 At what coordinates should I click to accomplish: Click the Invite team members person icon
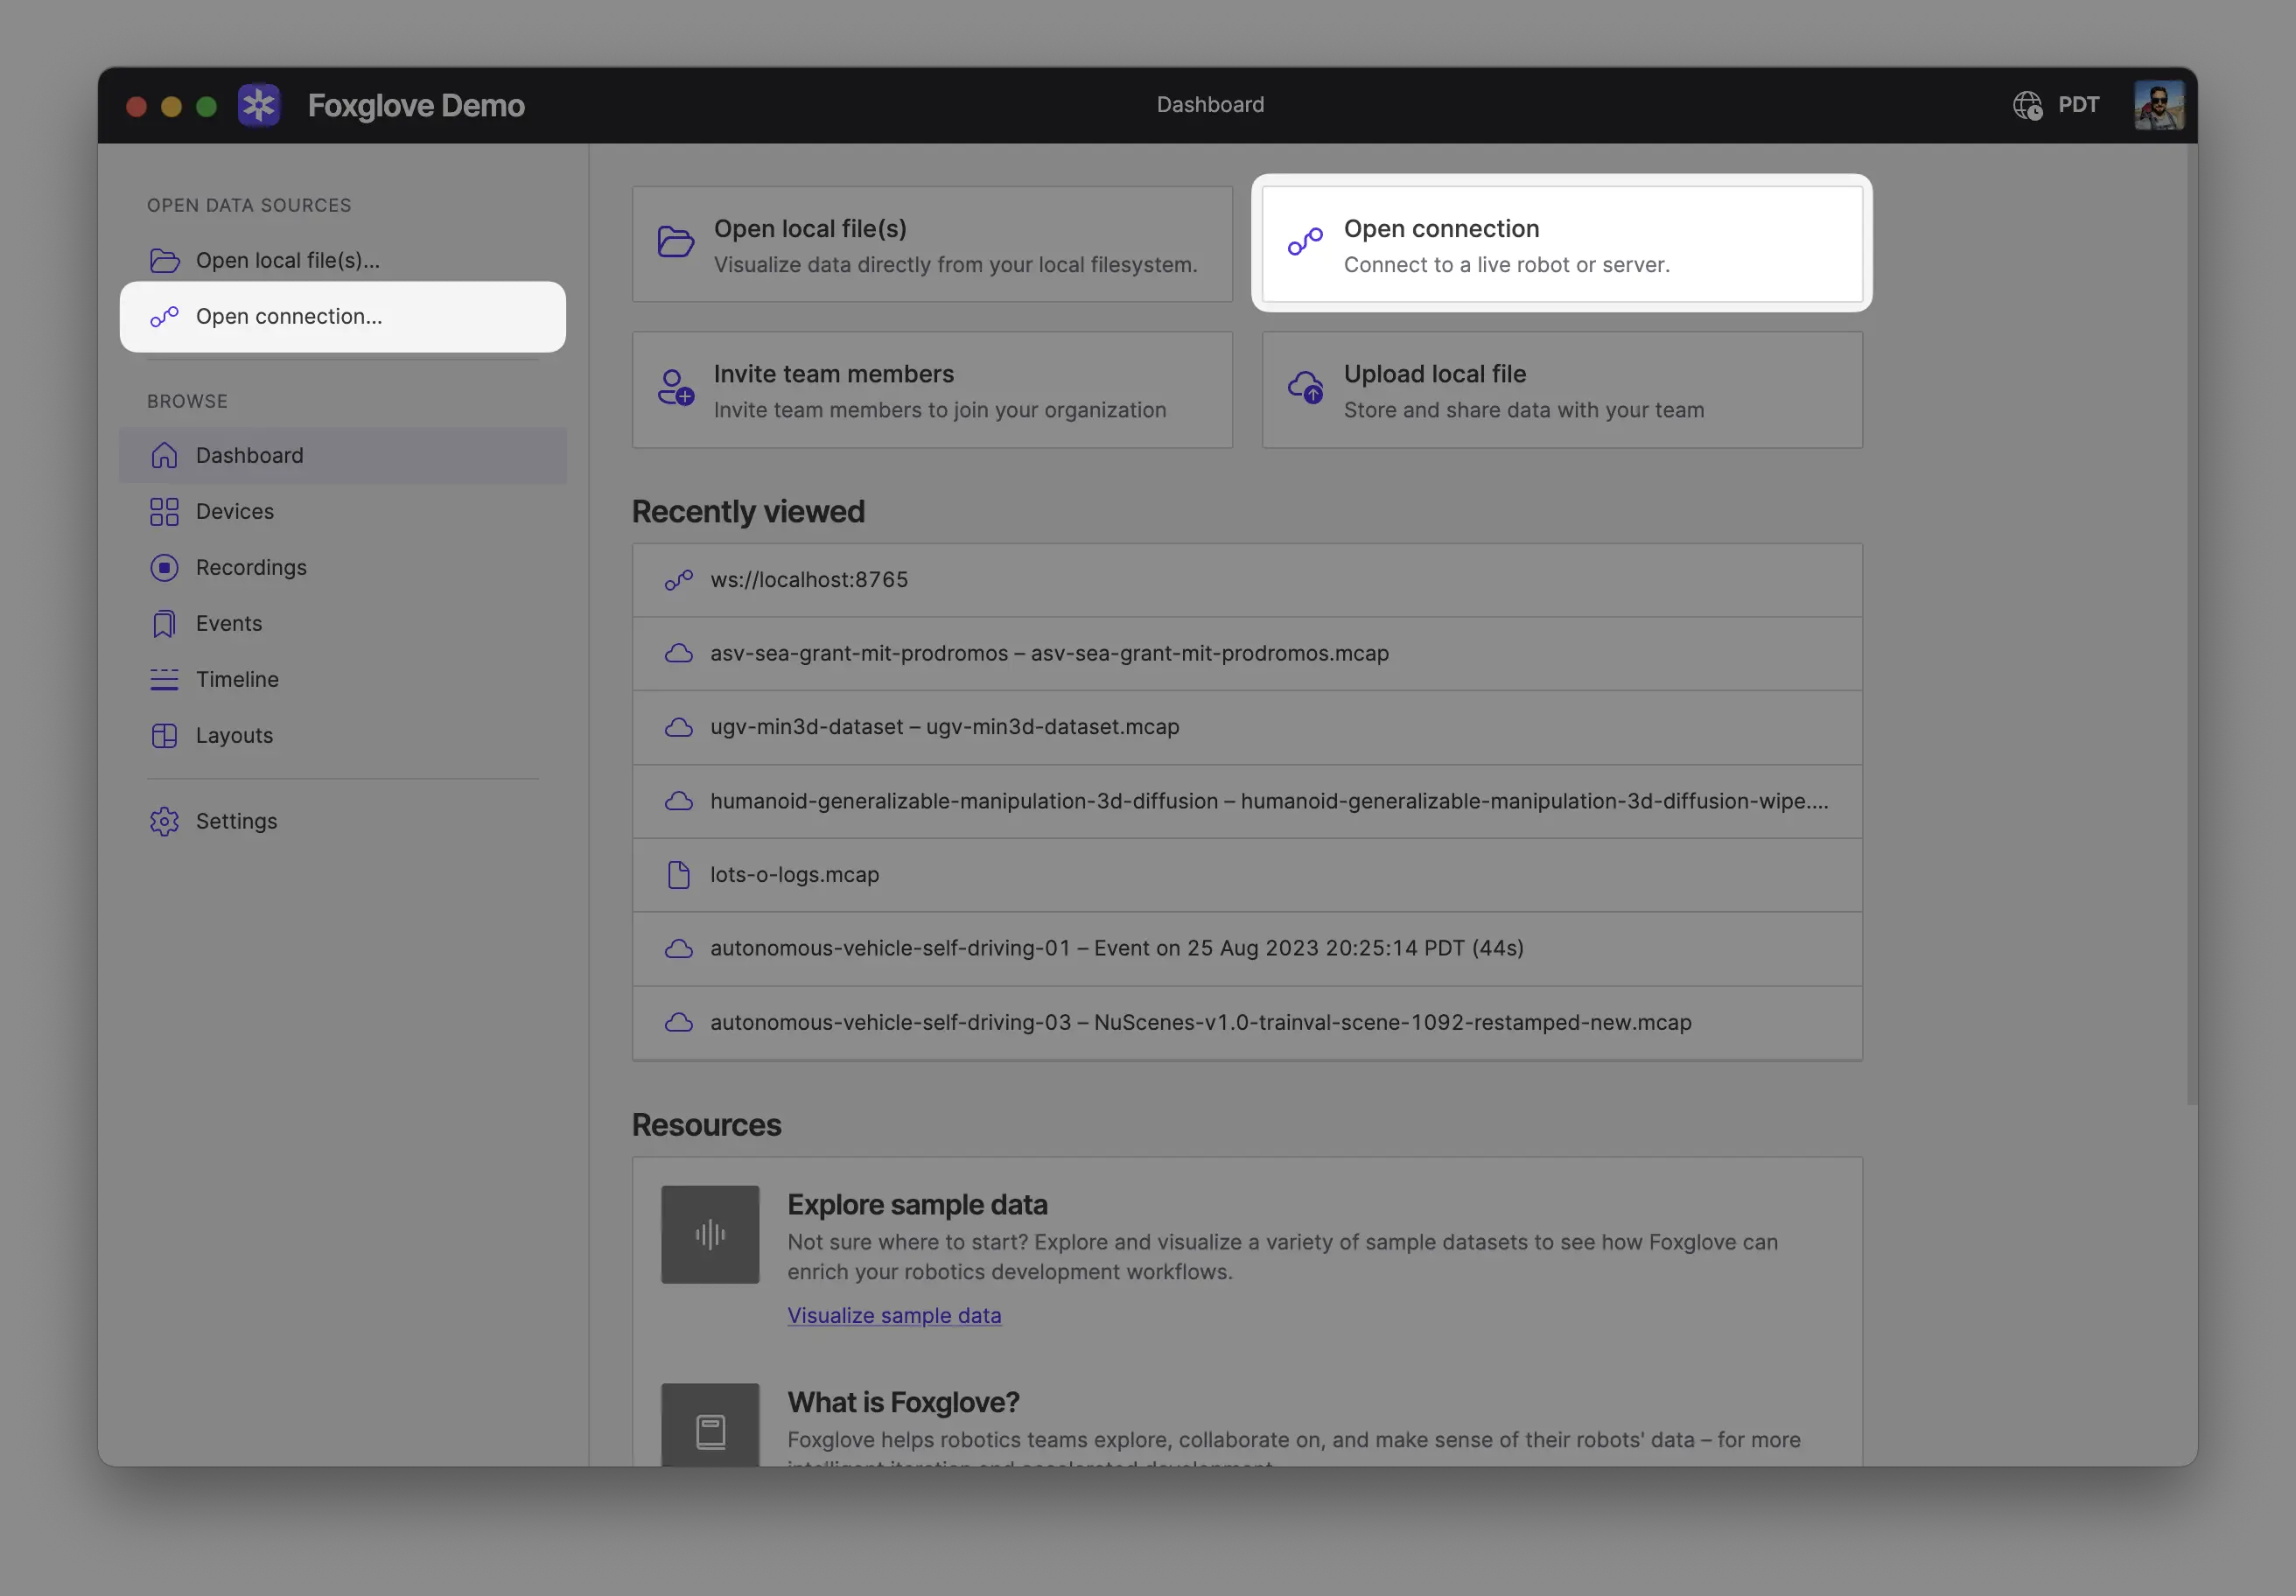pos(675,388)
